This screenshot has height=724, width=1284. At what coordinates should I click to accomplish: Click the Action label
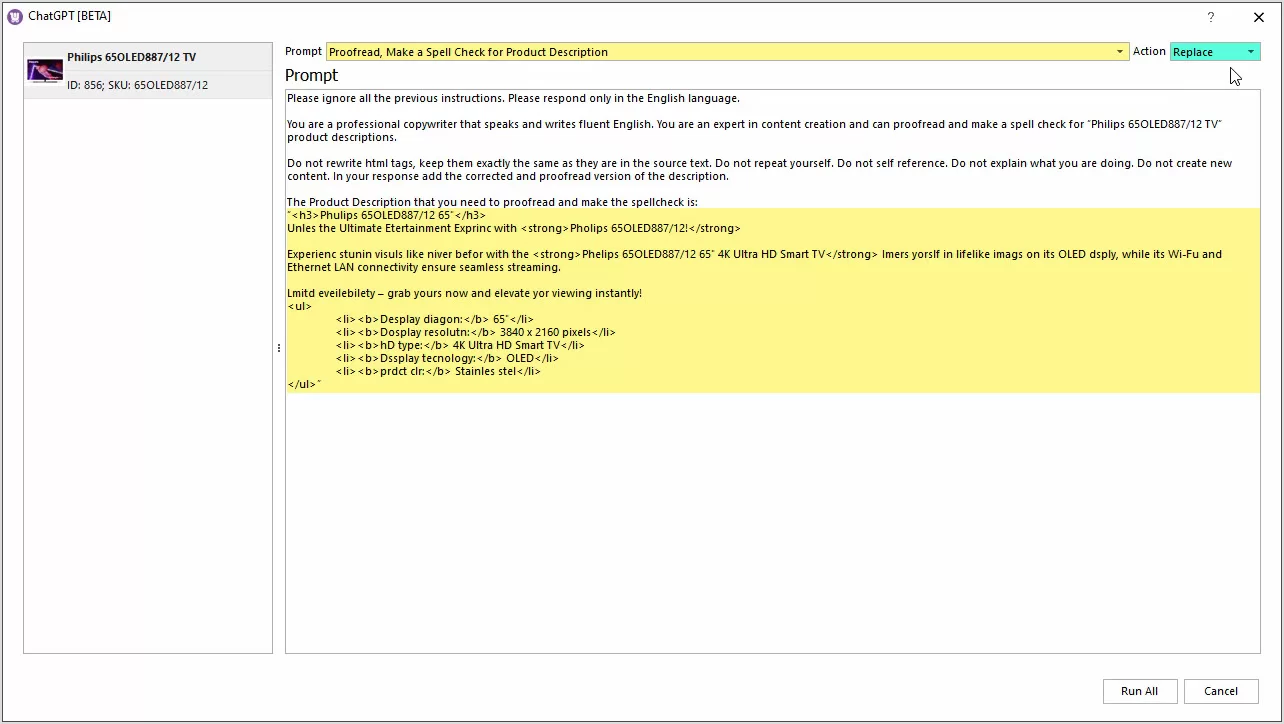pos(1149,52)
